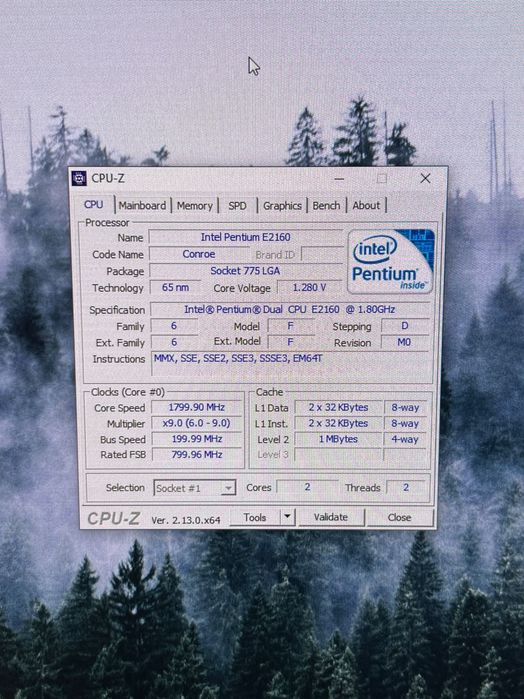Minimize the CPU-Z window
This screenshot has height=699, width=524.
point(339,179)
